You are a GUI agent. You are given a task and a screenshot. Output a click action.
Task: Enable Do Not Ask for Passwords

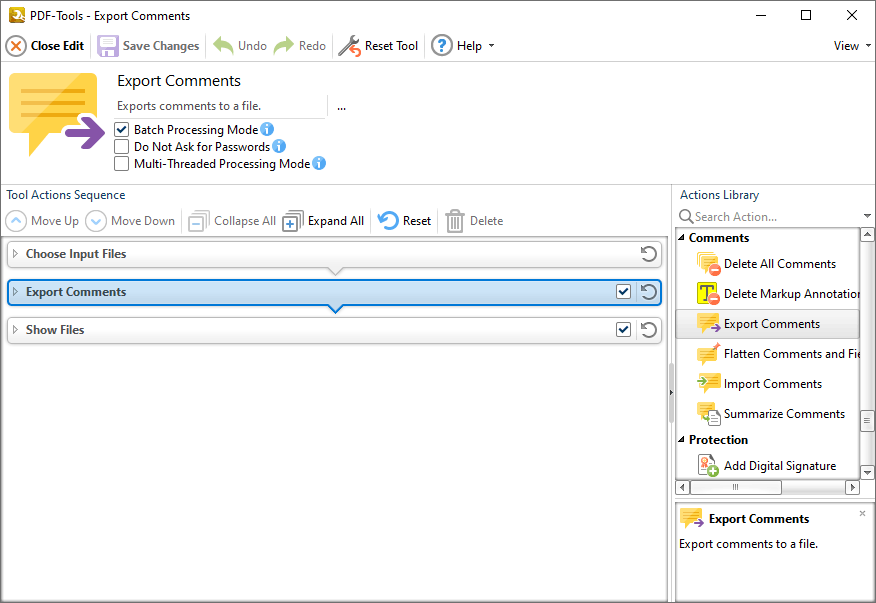point(121,146)
